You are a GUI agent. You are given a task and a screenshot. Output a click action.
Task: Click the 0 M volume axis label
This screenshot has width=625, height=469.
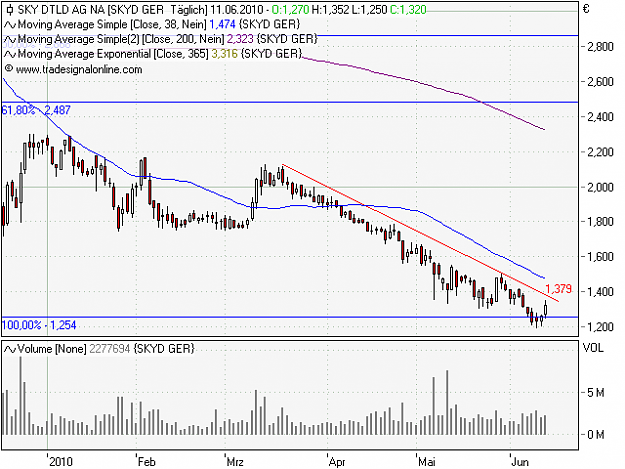(x=596, y=434)
